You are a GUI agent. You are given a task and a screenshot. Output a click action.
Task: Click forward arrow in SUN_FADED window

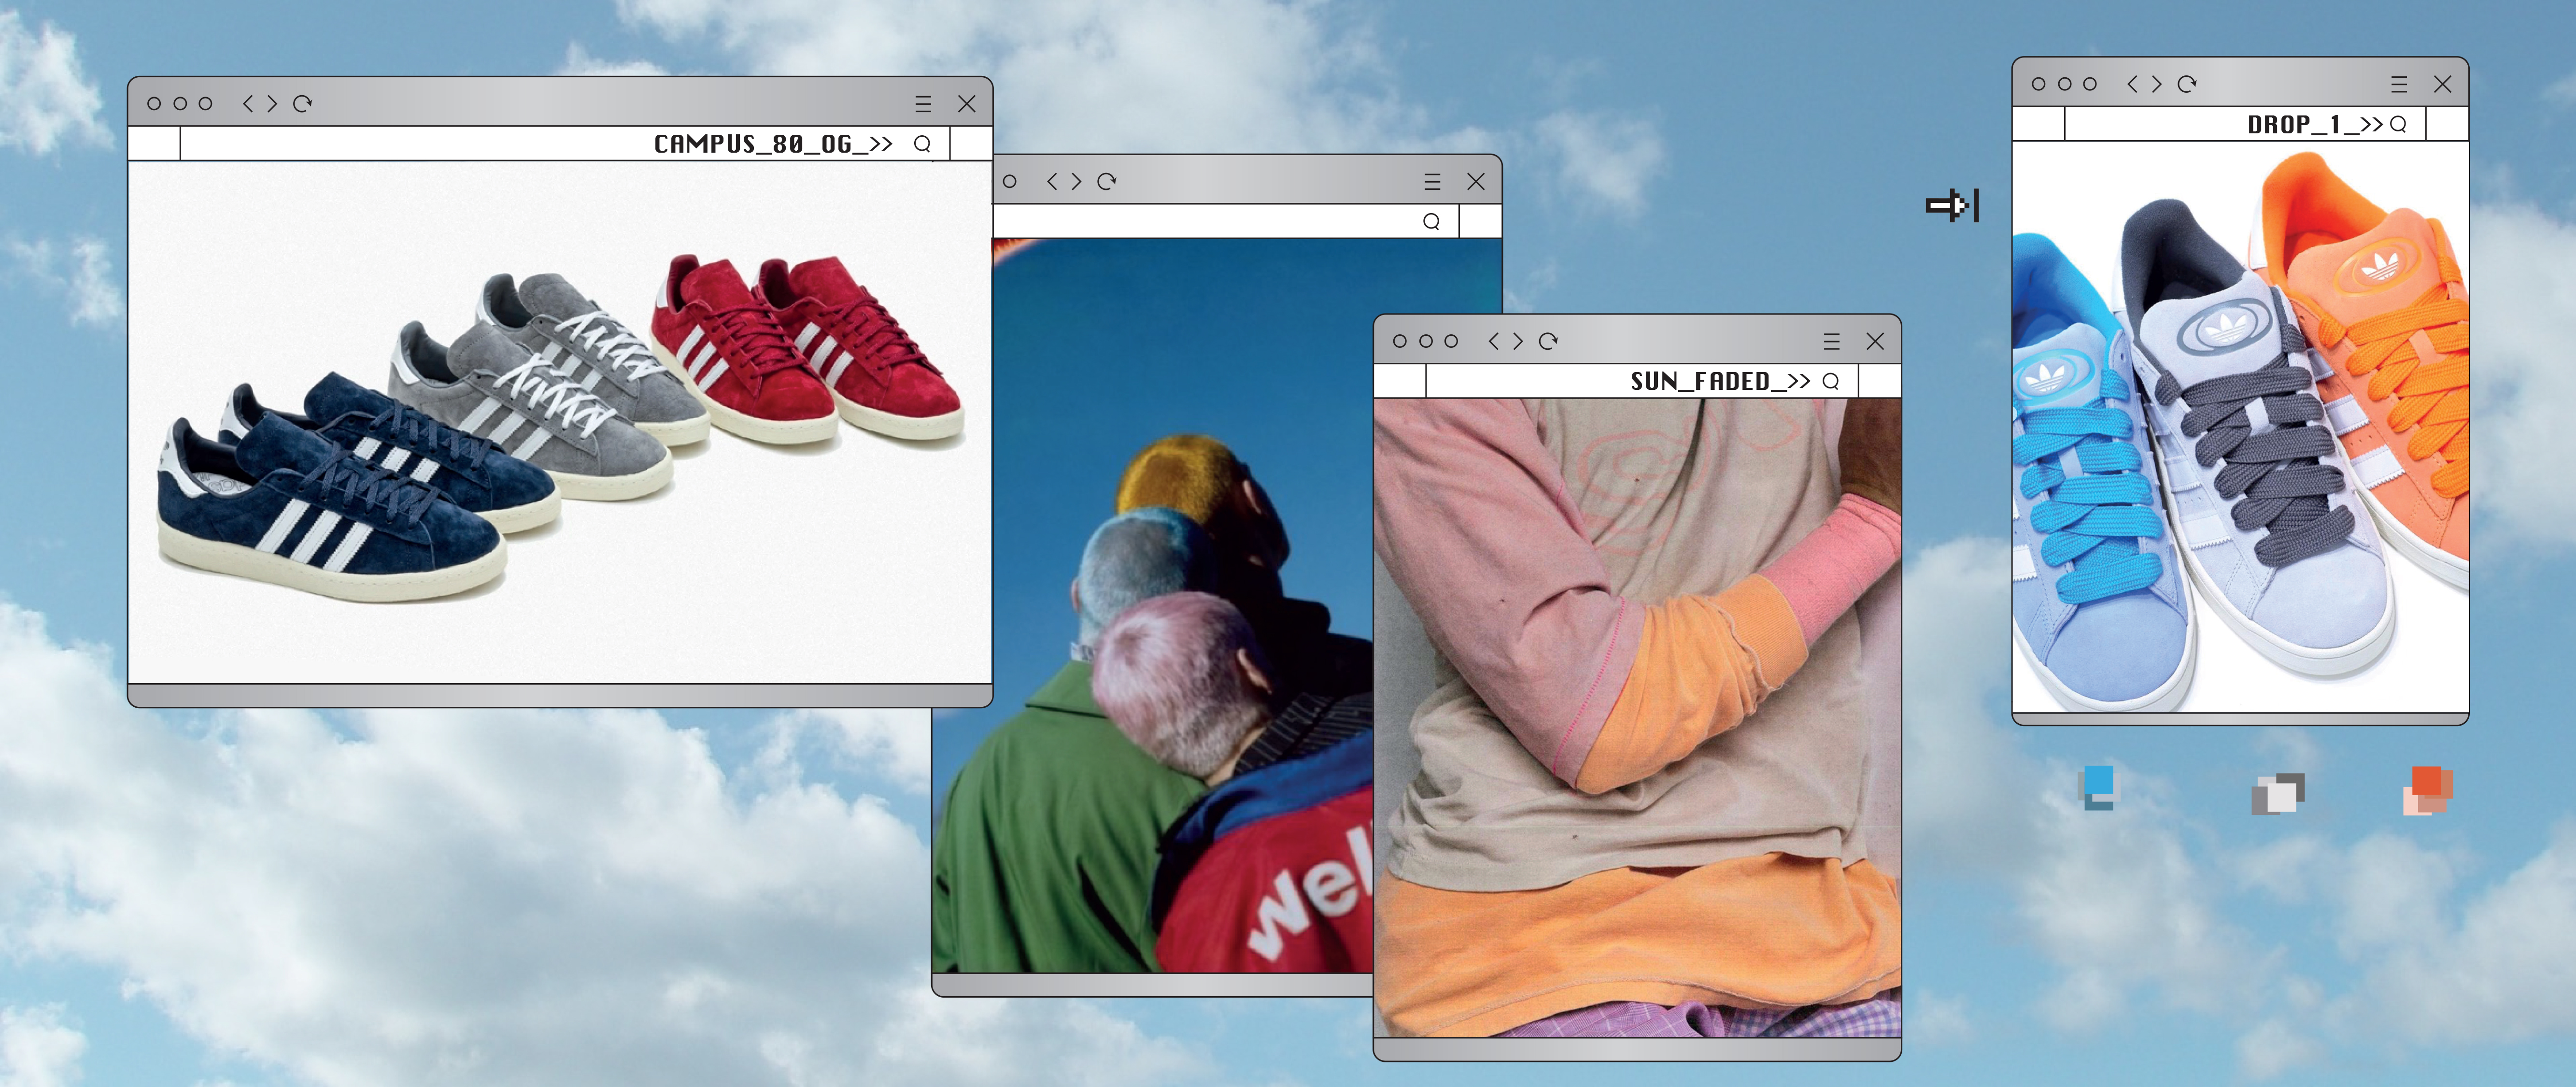point(1518,342)
